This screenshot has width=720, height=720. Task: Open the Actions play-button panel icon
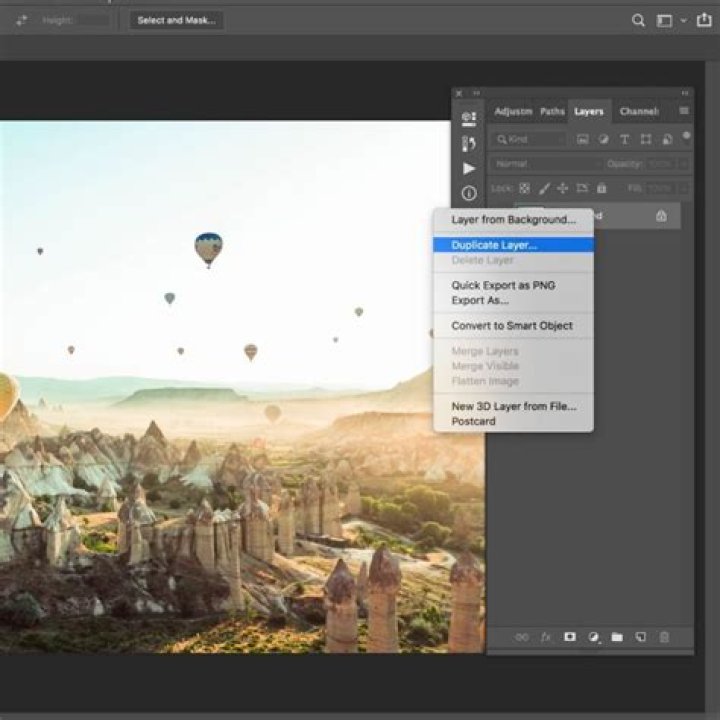click(x=468, y=168)
